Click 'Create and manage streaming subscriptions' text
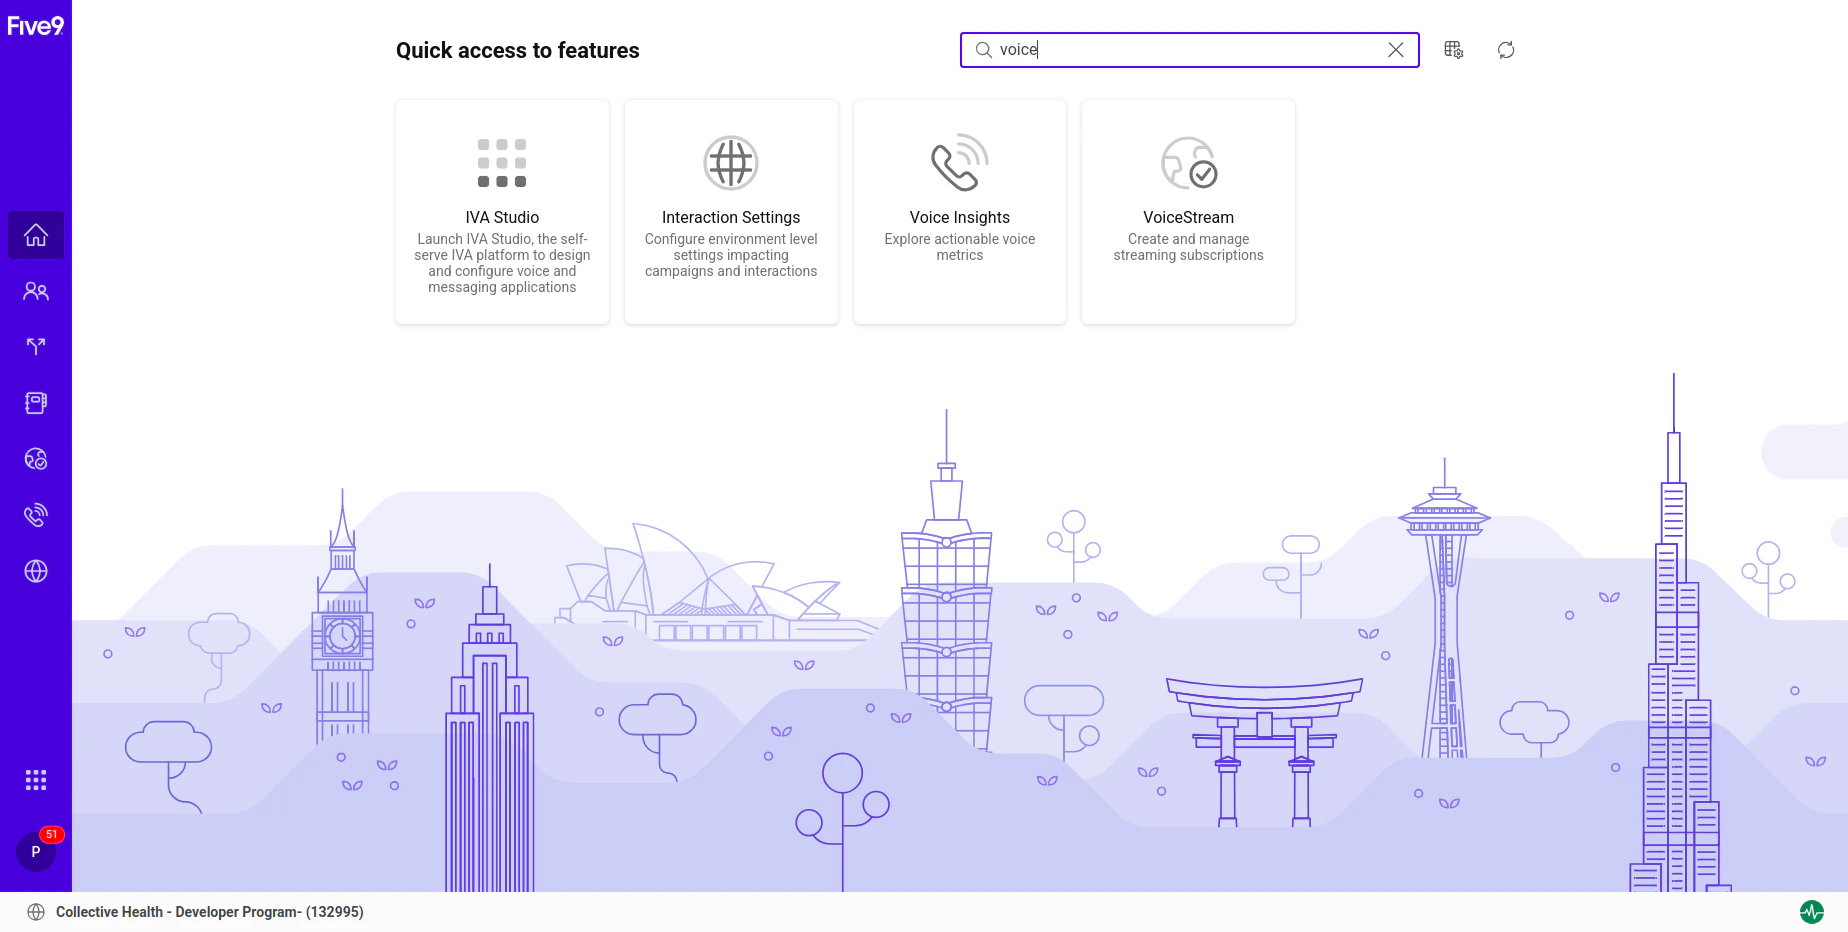 coord(1189,247)
